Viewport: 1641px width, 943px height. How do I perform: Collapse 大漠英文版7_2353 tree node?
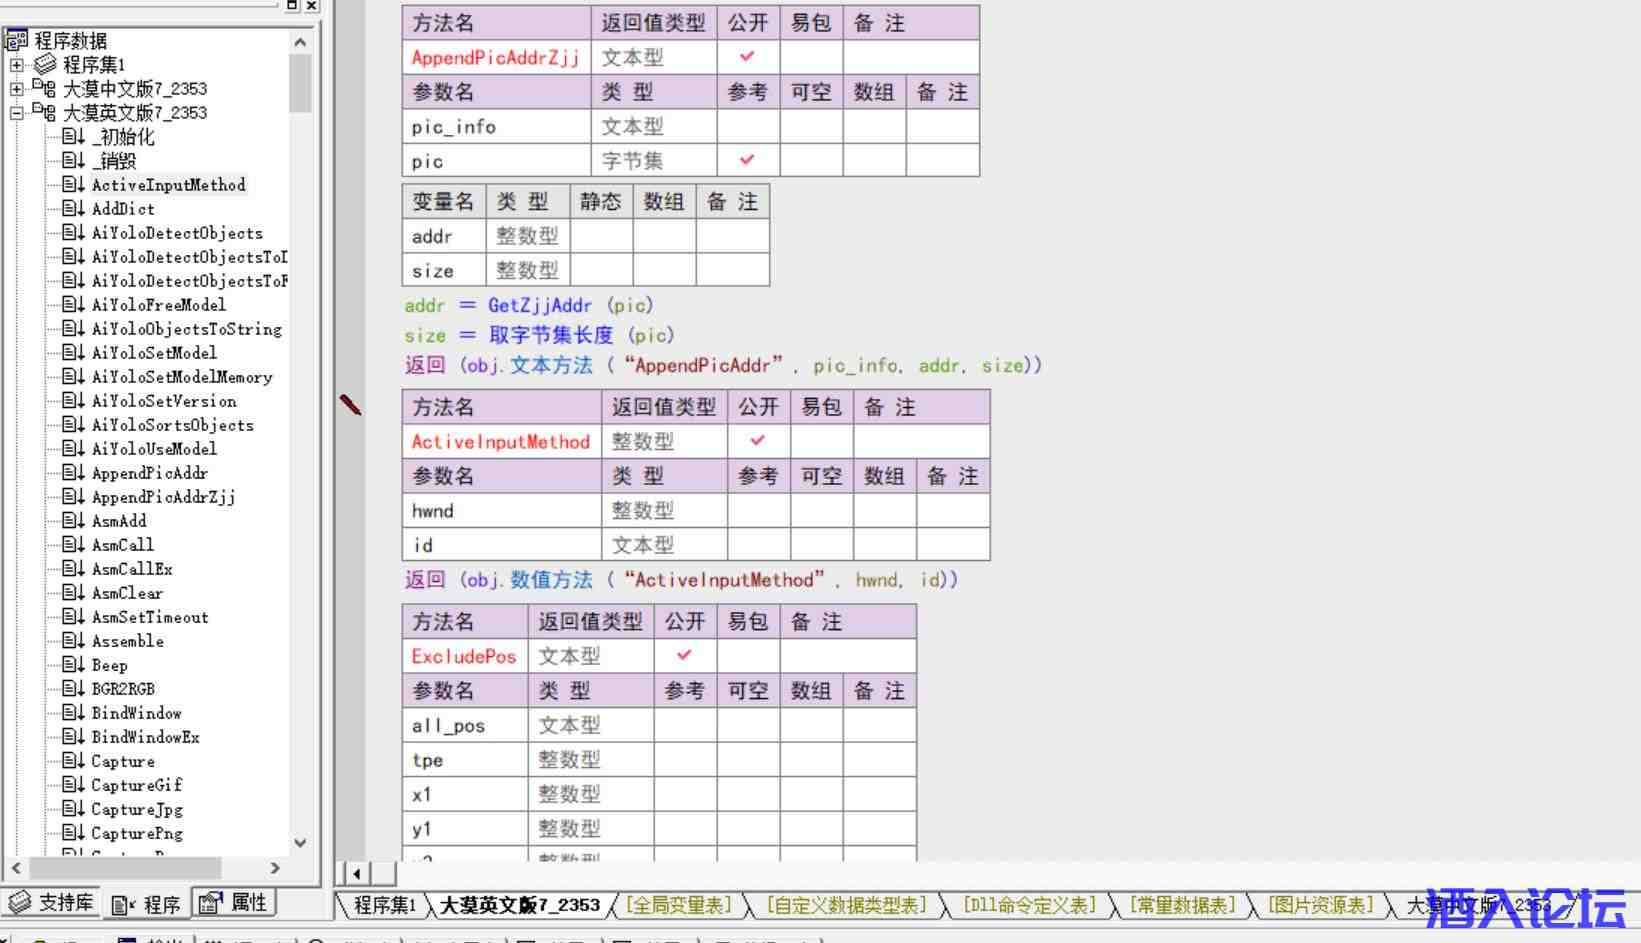(16, 113)
